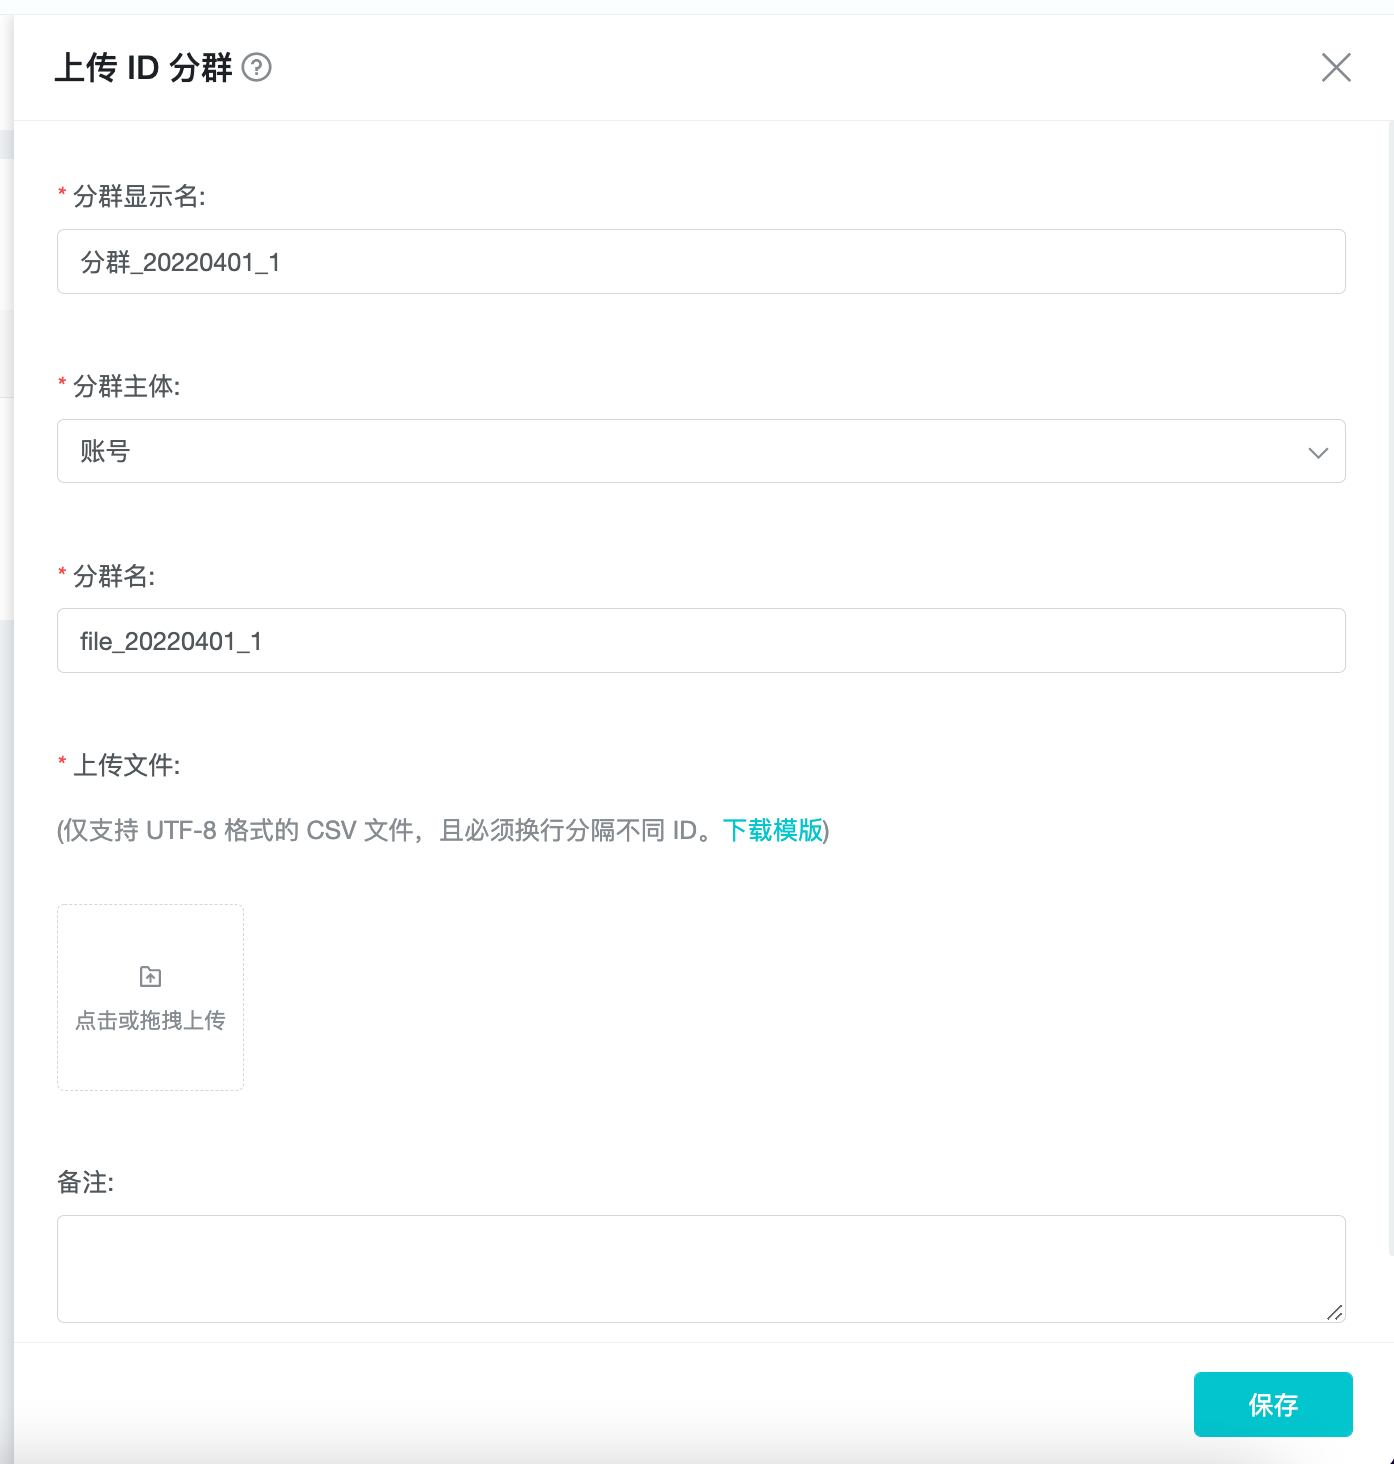Image resolution: width=1394 pixels, height=1464 pixels.
Task: Close the 上传 ID 分群 dialog
Action: pos(1336,68)
